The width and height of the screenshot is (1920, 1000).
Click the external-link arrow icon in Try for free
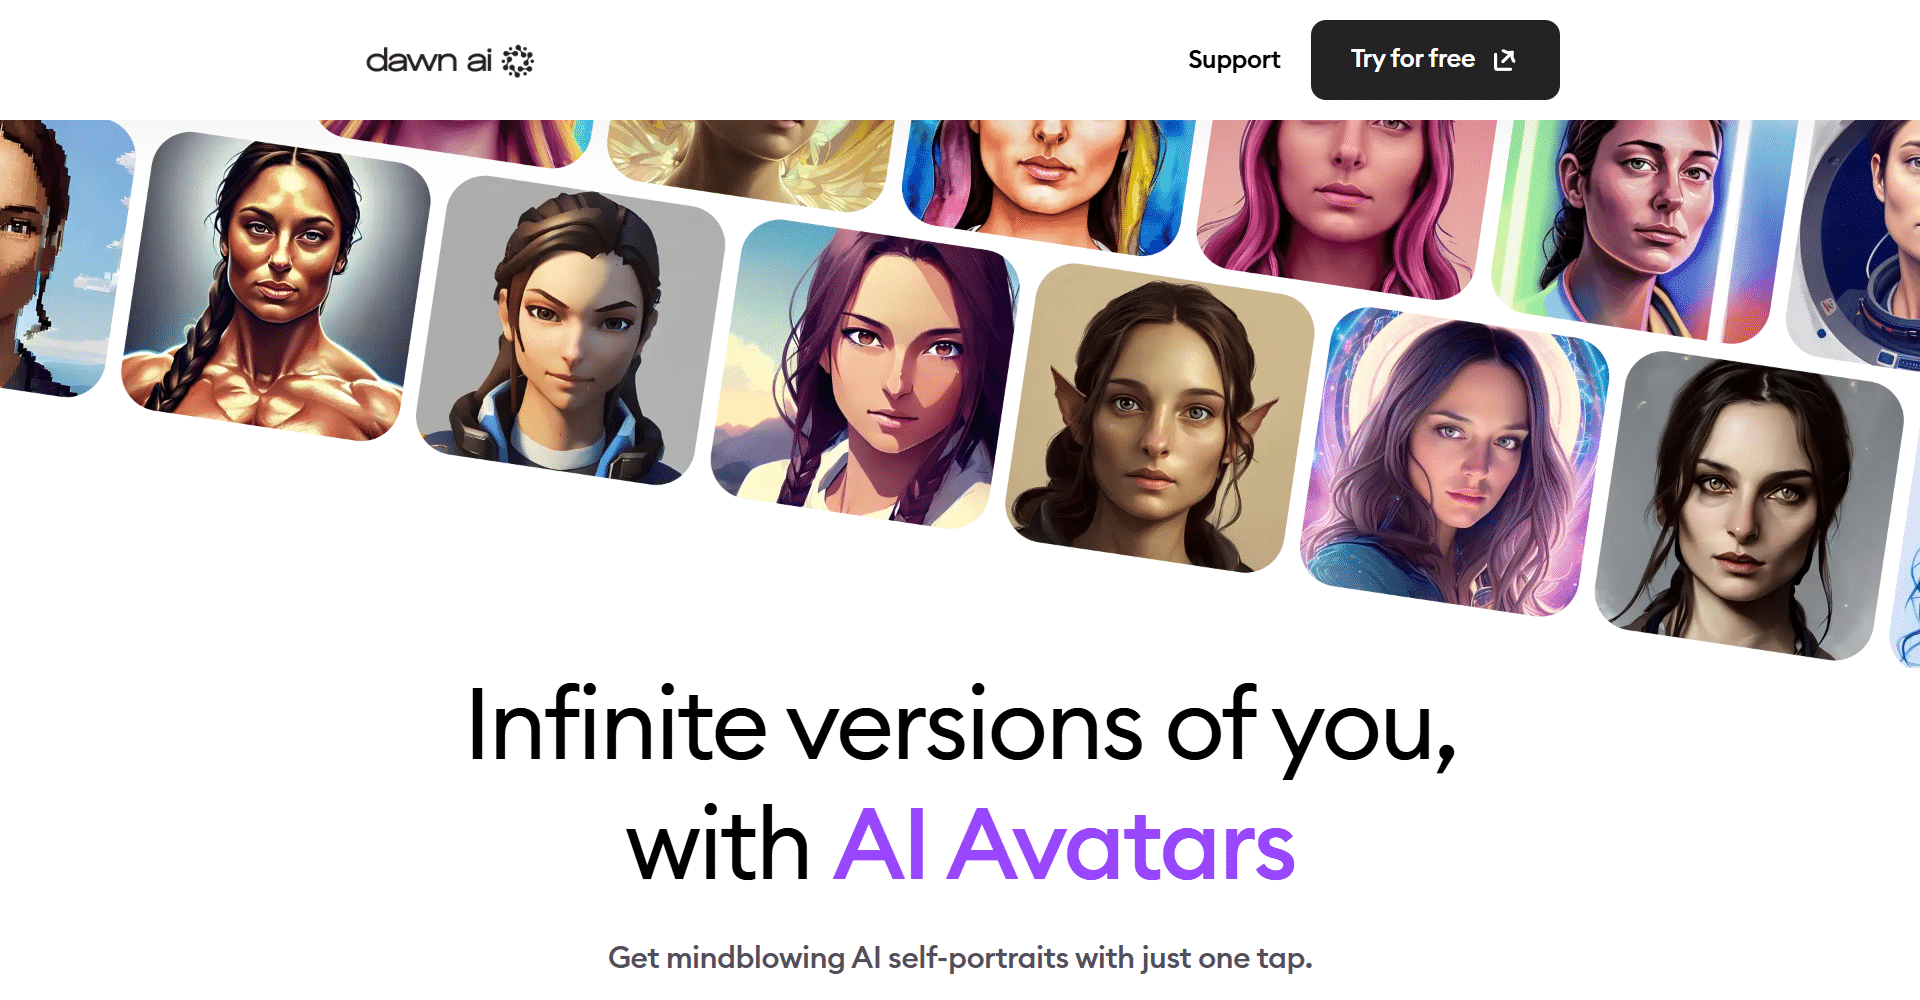1504,60
